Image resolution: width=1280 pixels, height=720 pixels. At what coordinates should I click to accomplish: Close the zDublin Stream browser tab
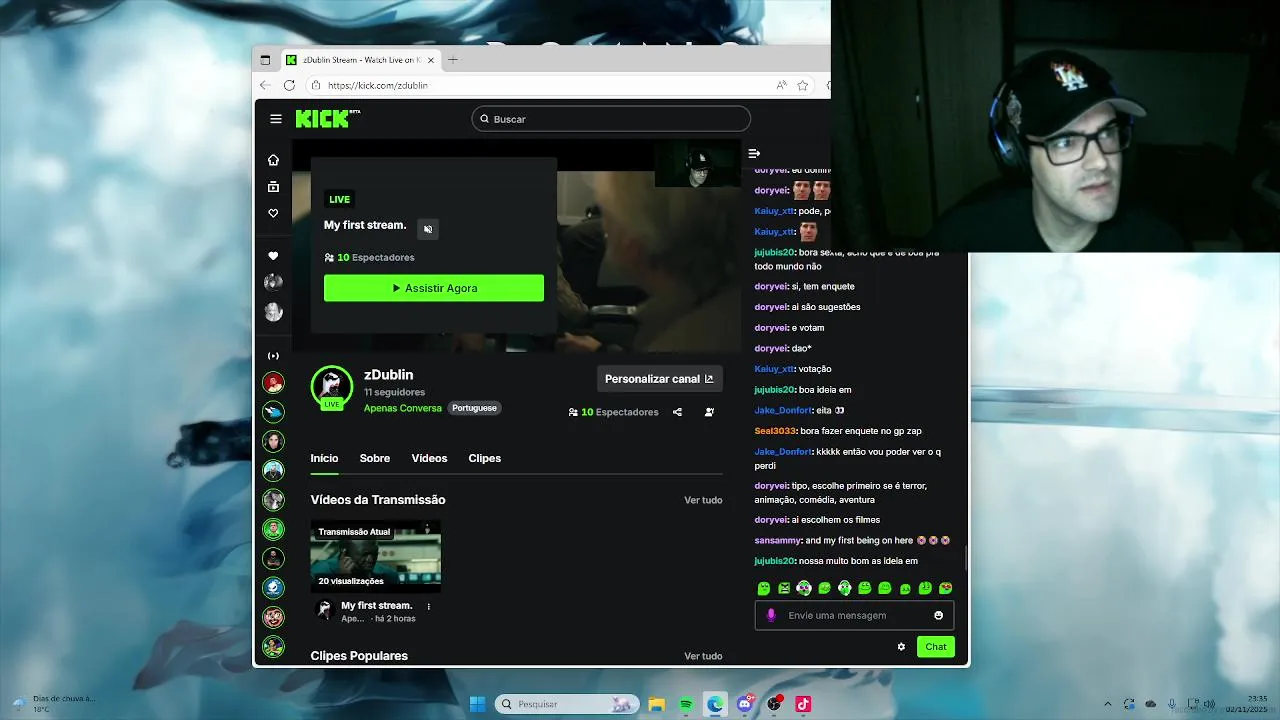[431, 60]
